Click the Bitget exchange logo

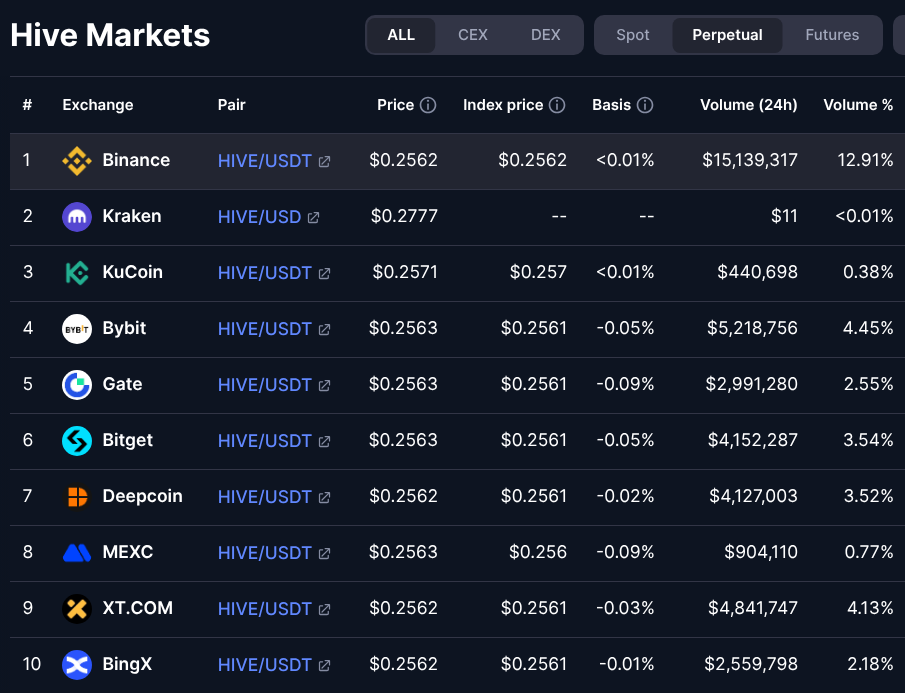point(77,440)
